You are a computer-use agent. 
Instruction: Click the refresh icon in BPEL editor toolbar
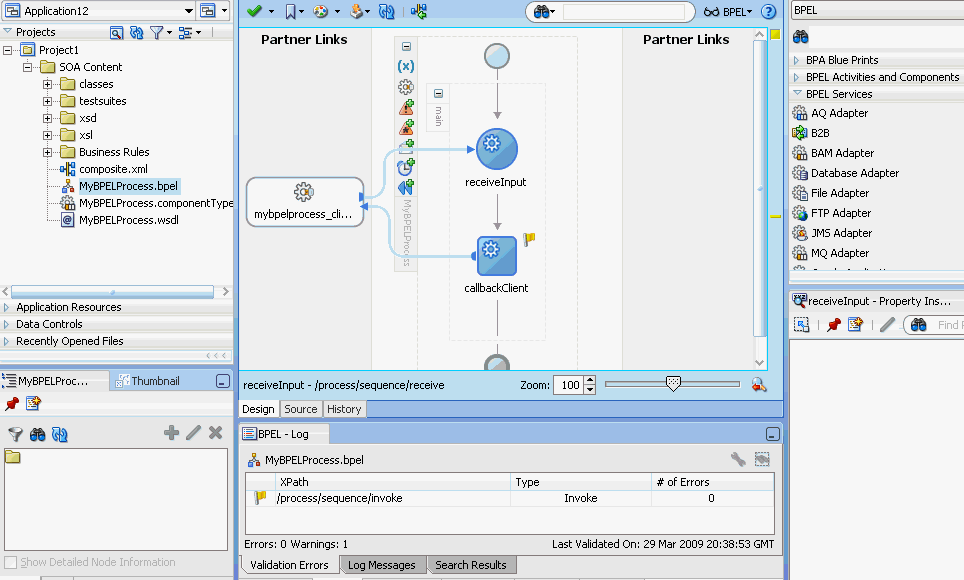[x=386, y=11]
